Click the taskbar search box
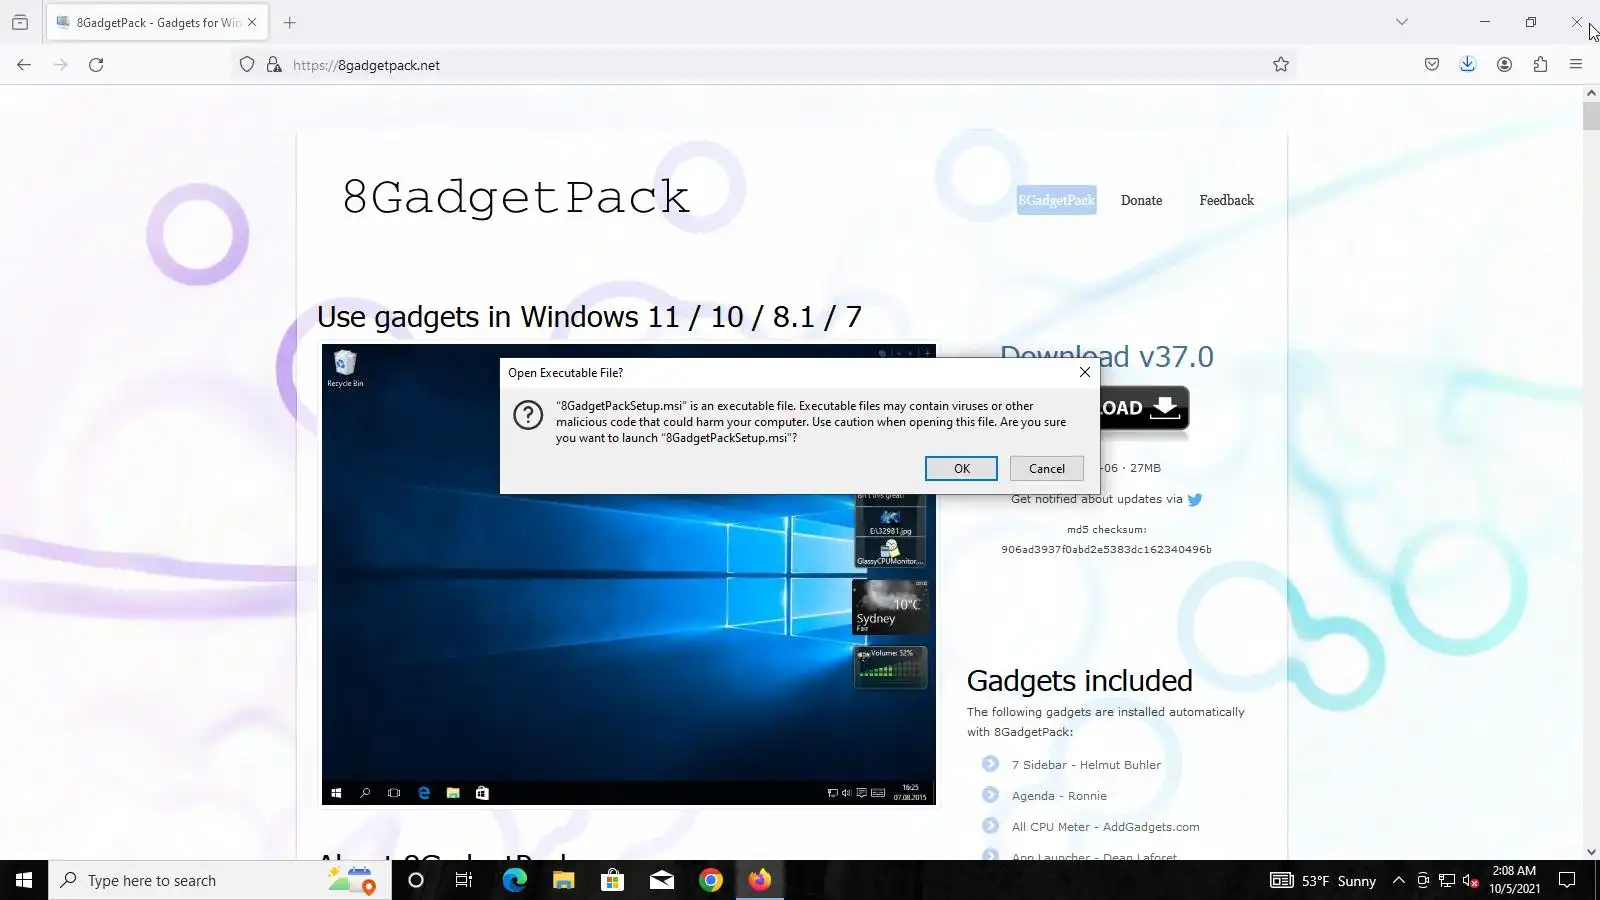The width and height of the screenshot is (1600, 900). tap(220, 880)
